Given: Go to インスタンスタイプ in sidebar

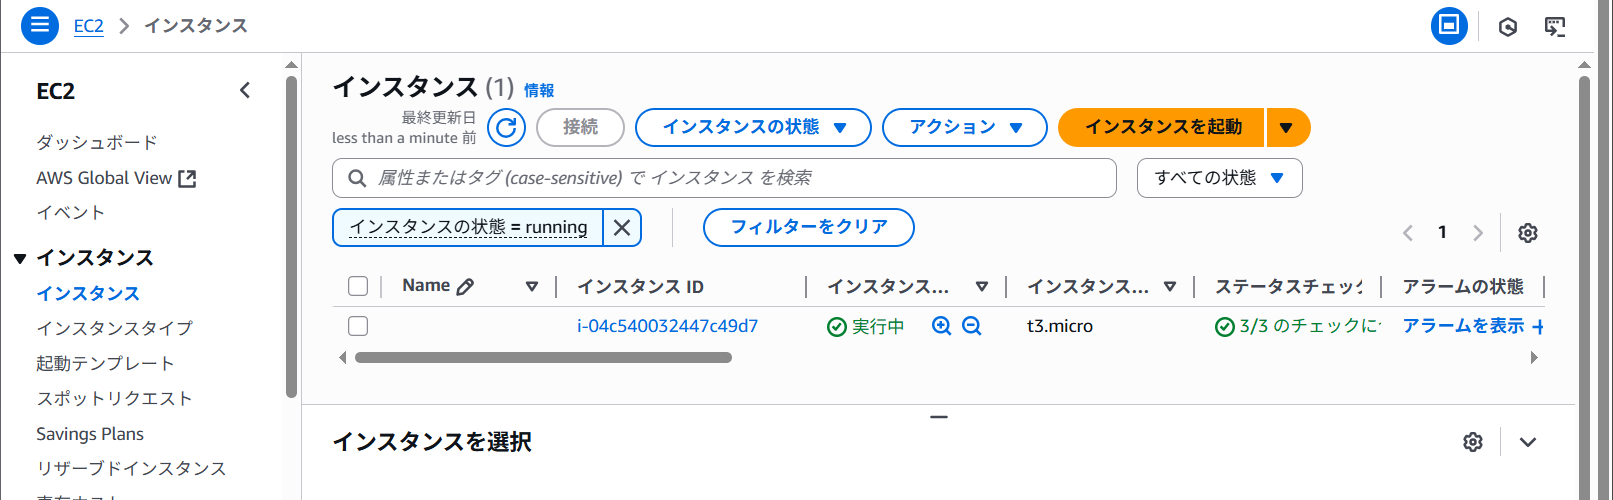Looking at the screenshot, I should [114, 328].
